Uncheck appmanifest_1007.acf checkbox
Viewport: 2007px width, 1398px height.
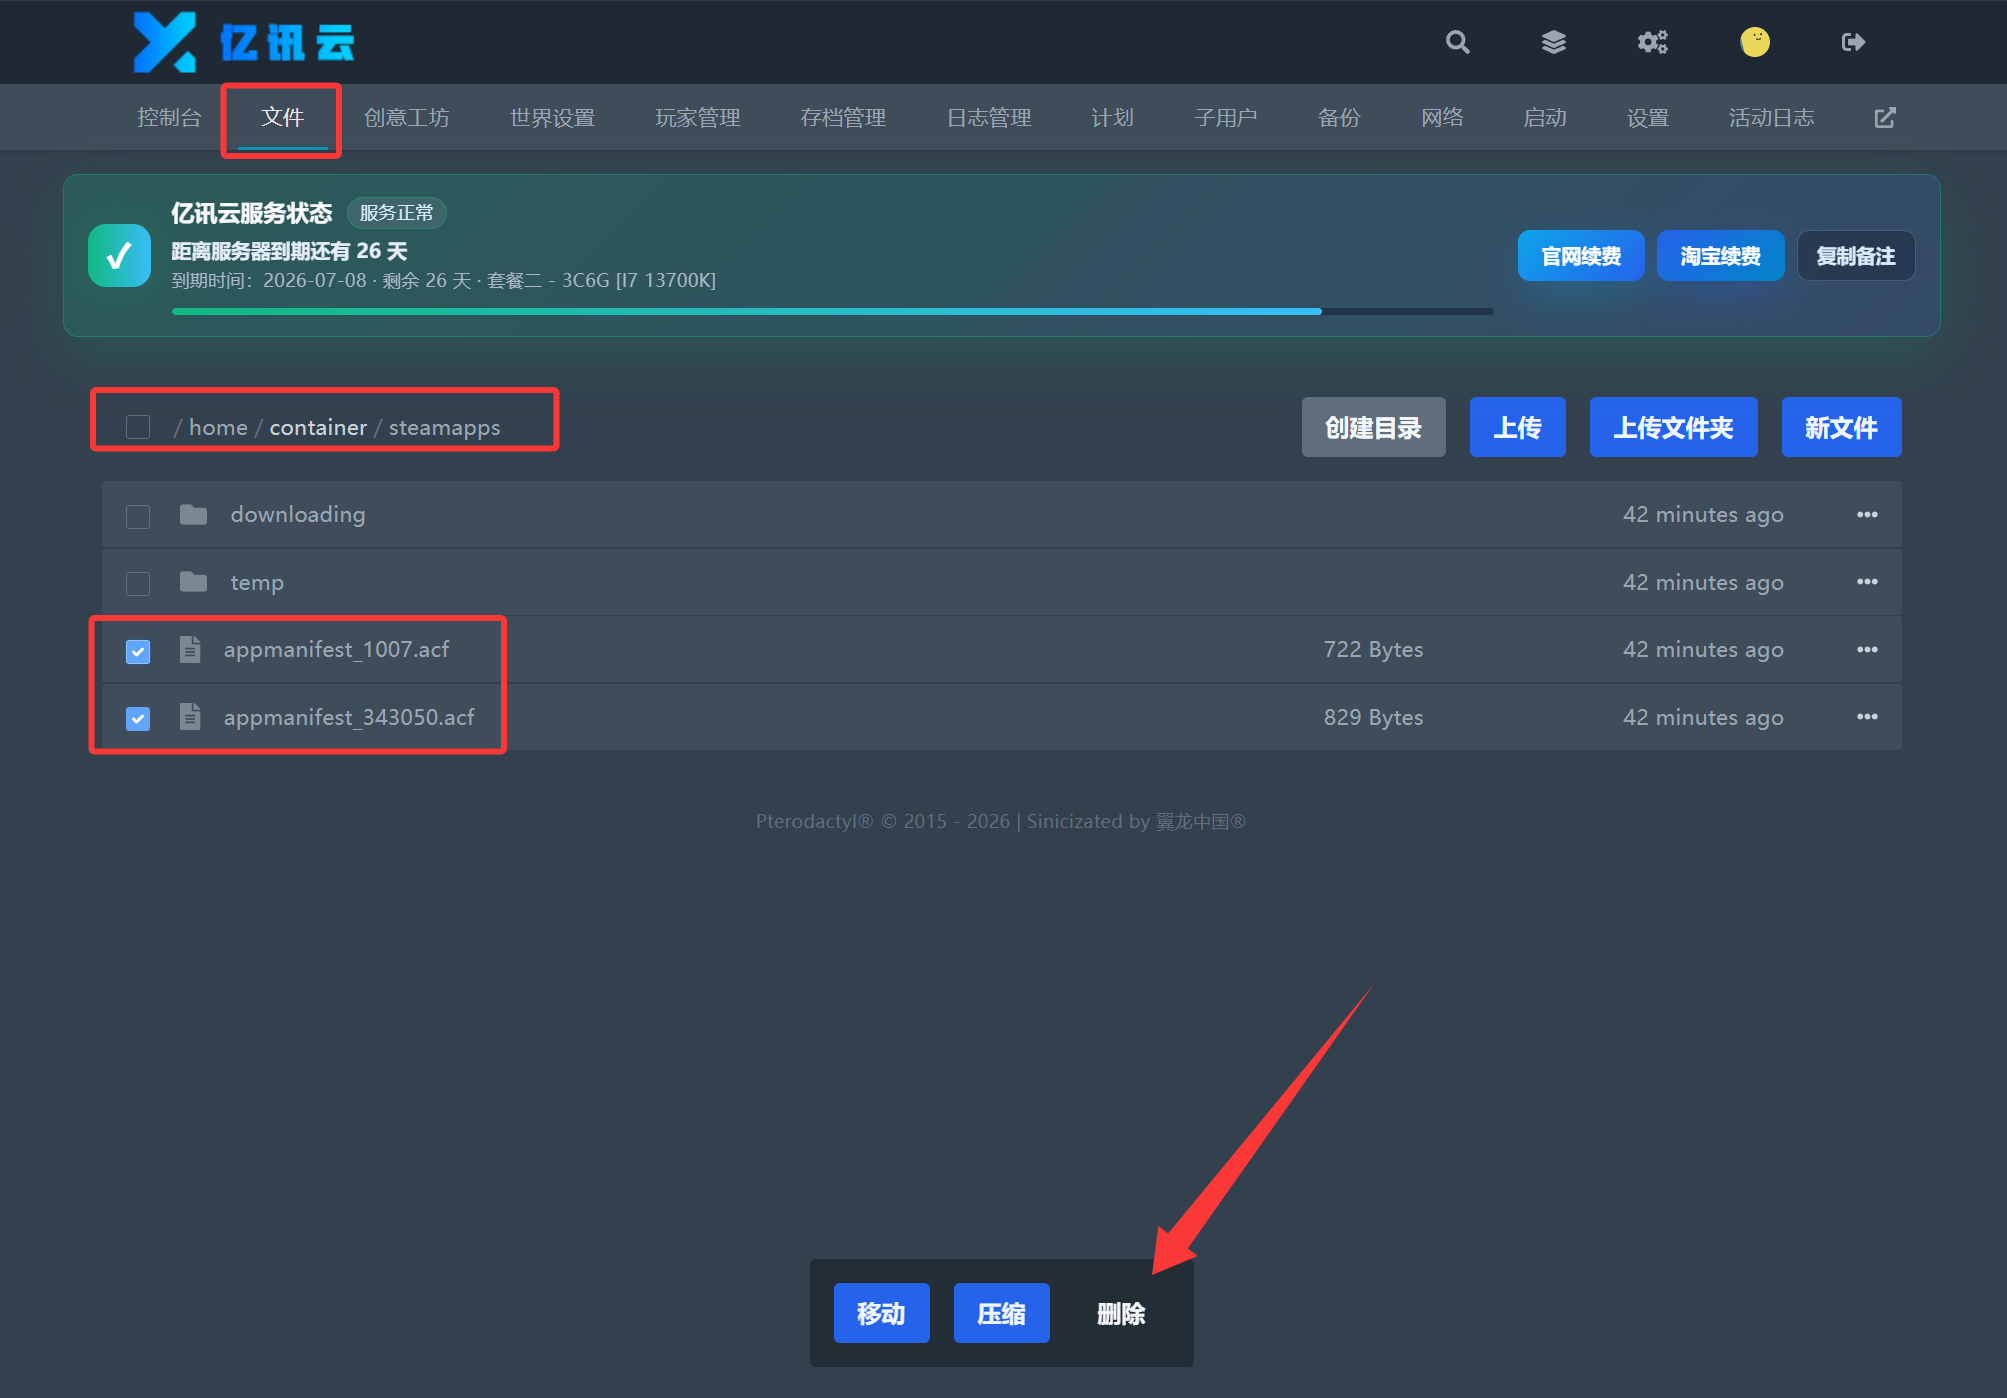[x=138, y=651]
